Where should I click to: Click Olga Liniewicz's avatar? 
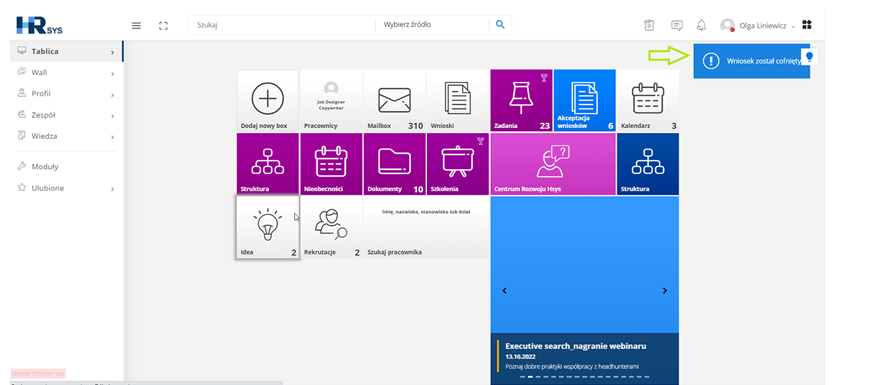[727, 25]
